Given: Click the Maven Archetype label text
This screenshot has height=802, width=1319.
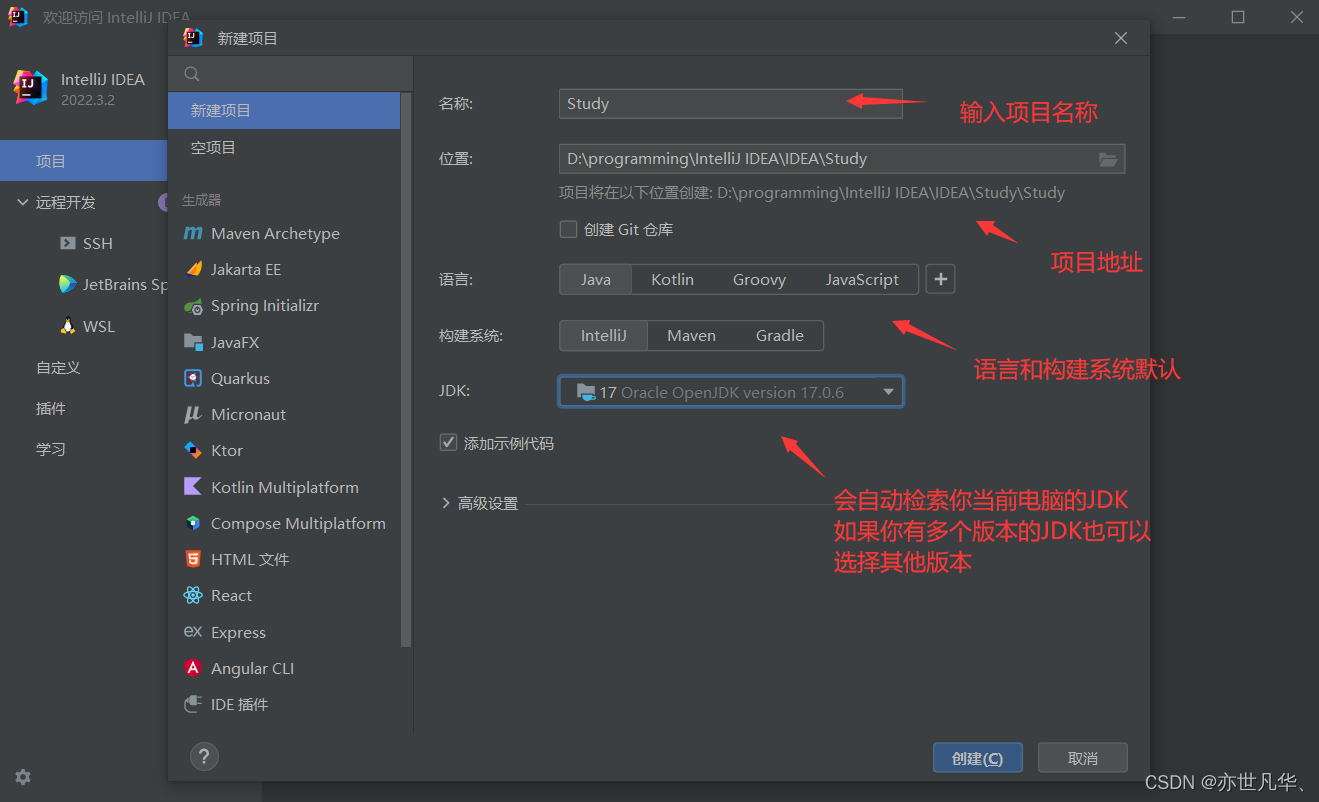Looking at the screenshot, I should pyautogui.click(x=275, y=233).
